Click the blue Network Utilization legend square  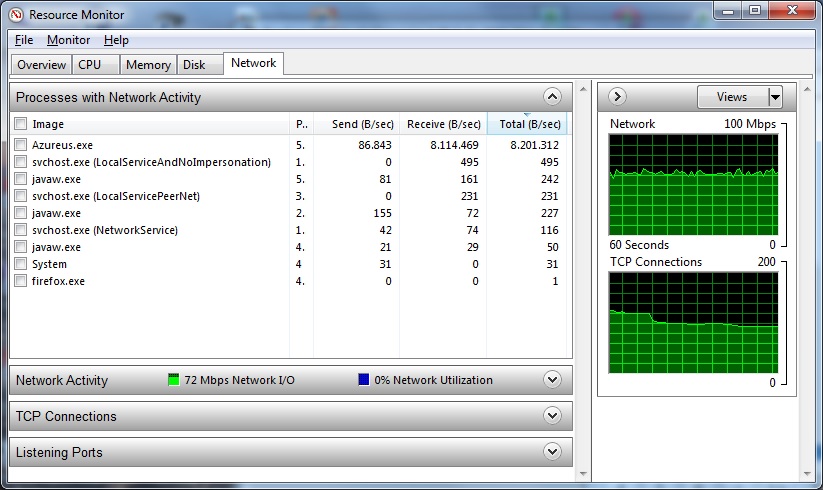363,380
